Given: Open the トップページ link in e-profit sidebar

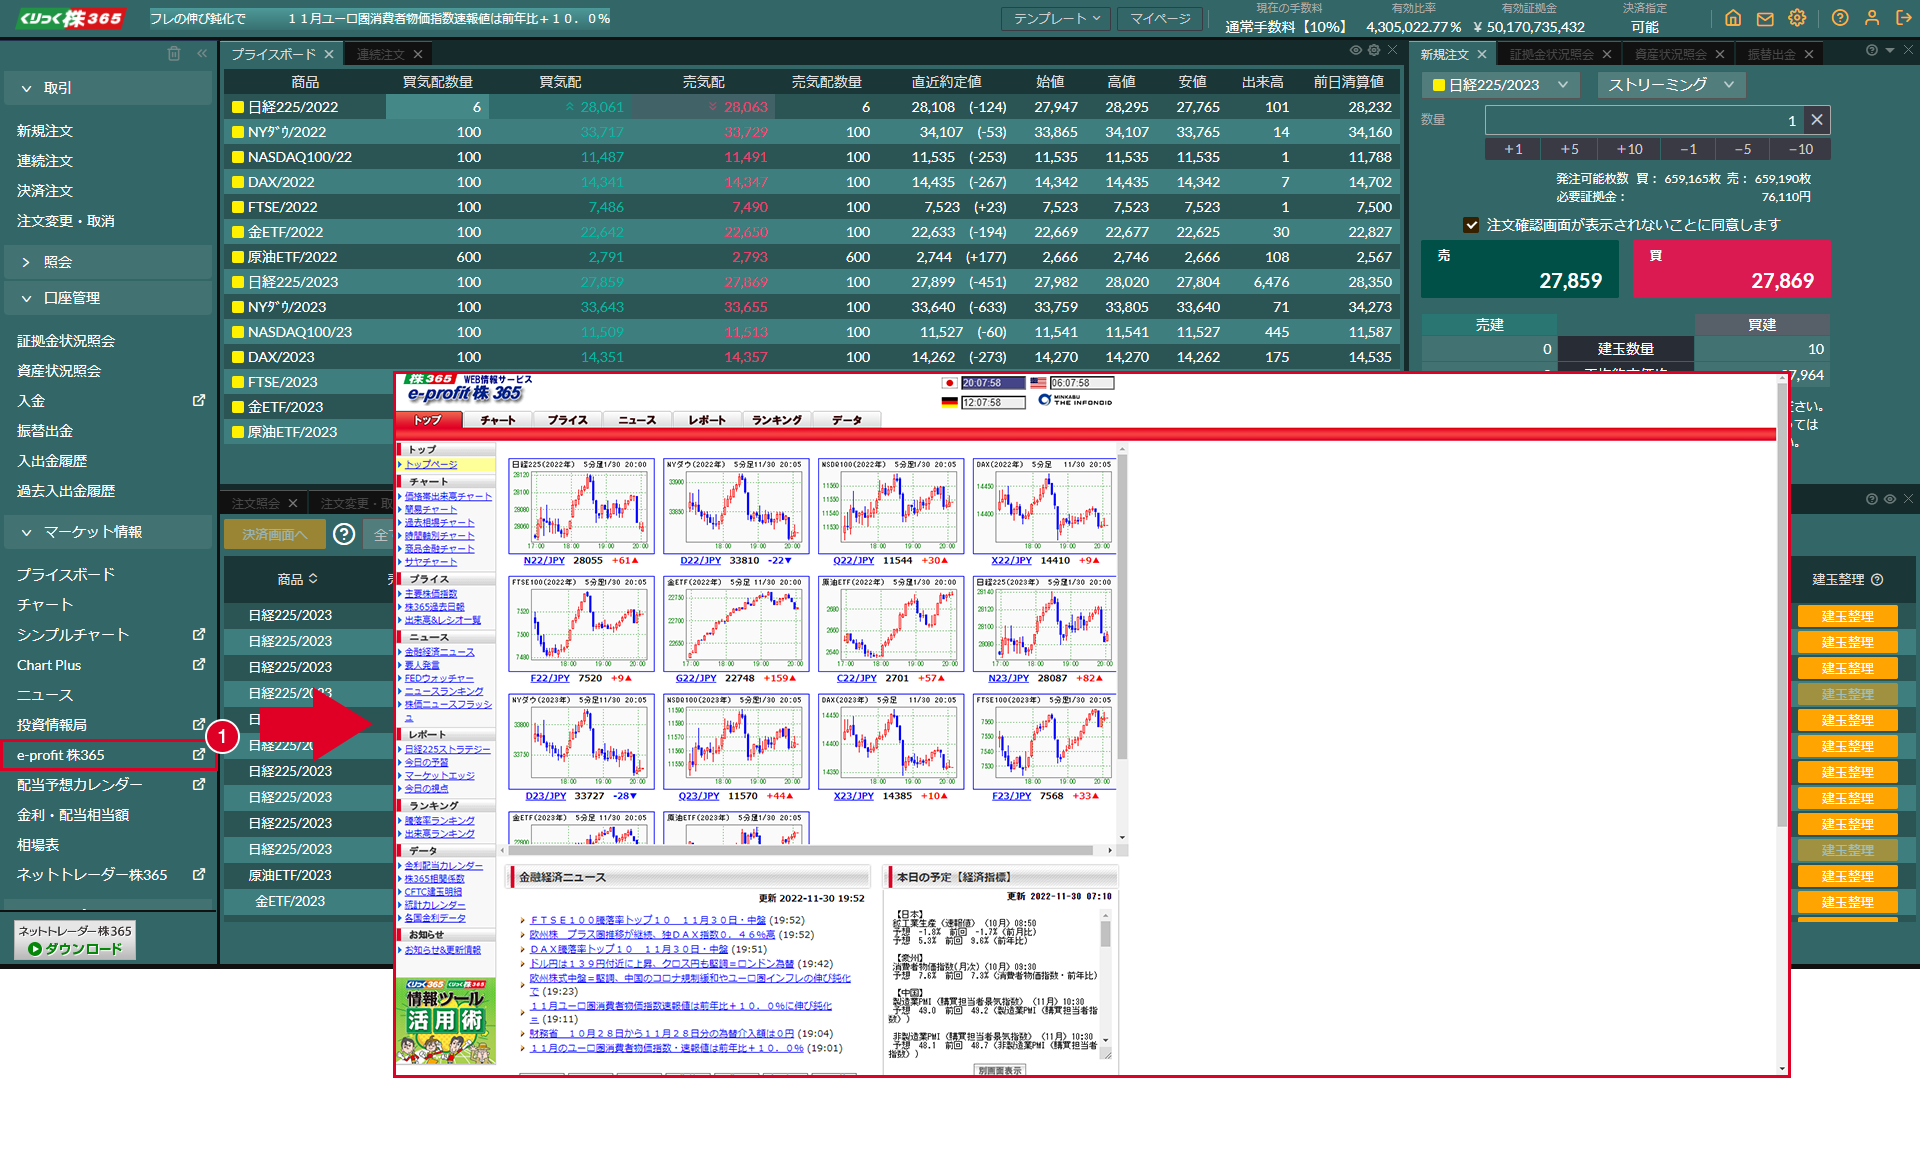Looking at the screenshot, I should tap(431, 464).
